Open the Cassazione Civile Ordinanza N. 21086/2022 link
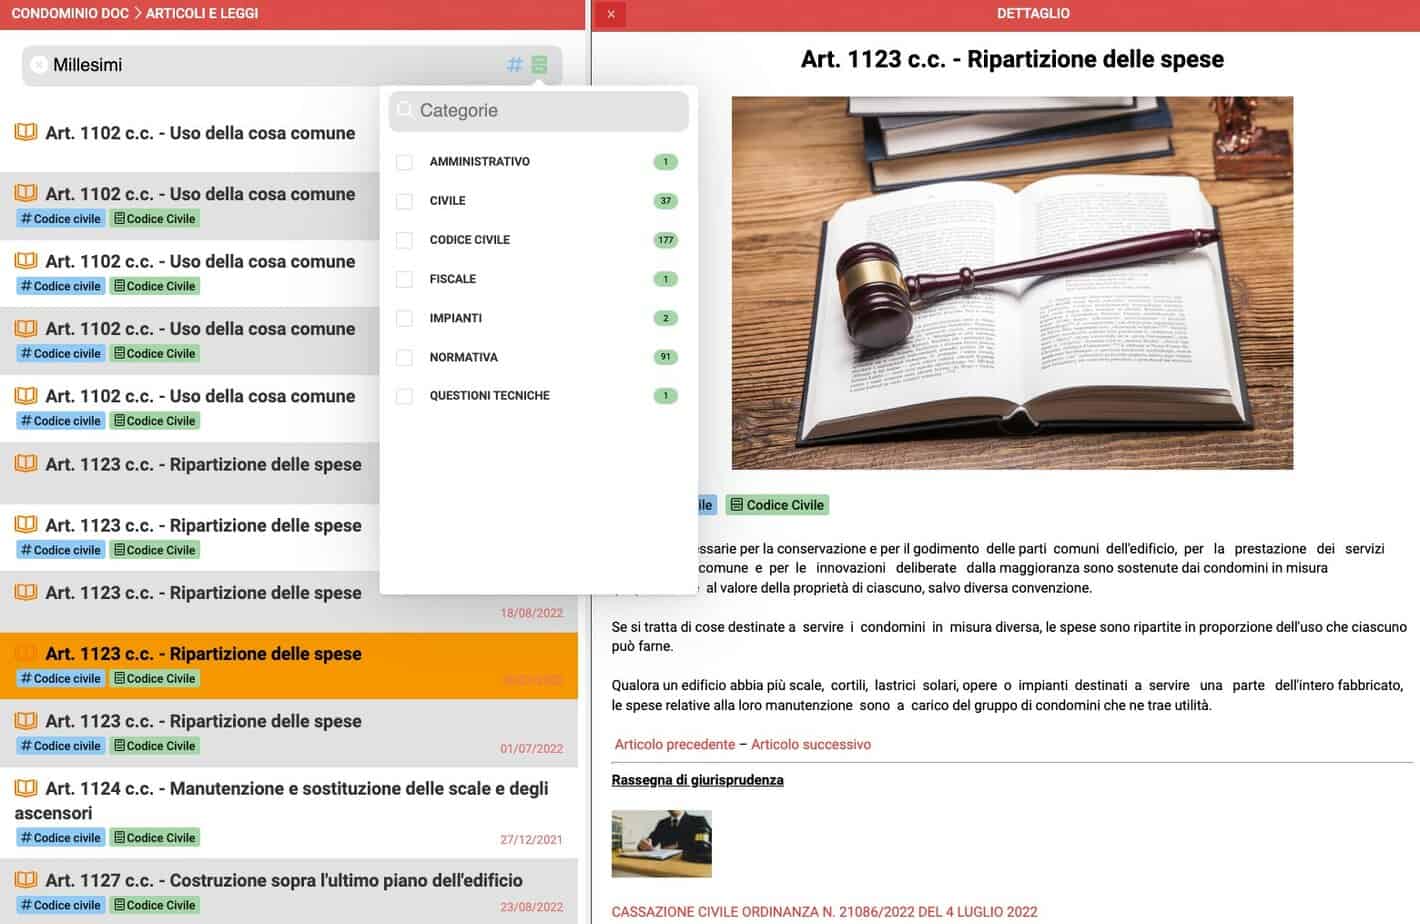The image size is (1420, 924). pyautogui.click(x=824, y=911)
